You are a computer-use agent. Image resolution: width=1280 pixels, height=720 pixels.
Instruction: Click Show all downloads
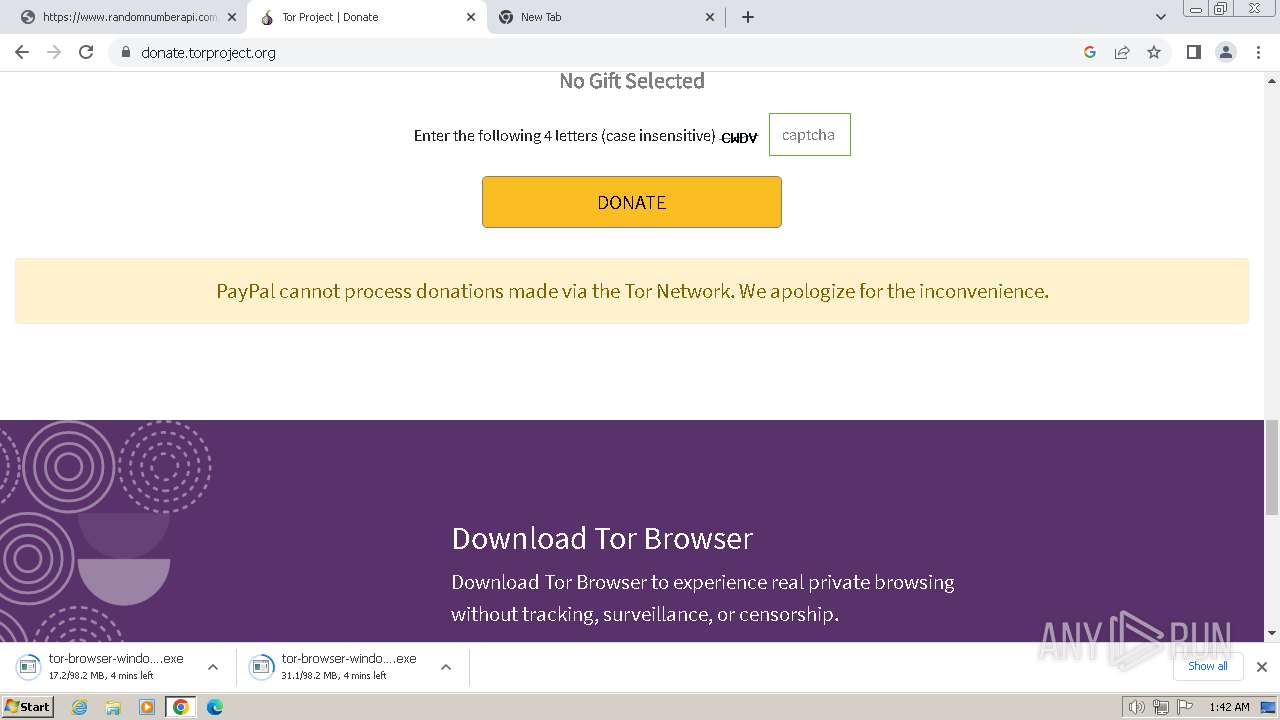[1208, 666]
